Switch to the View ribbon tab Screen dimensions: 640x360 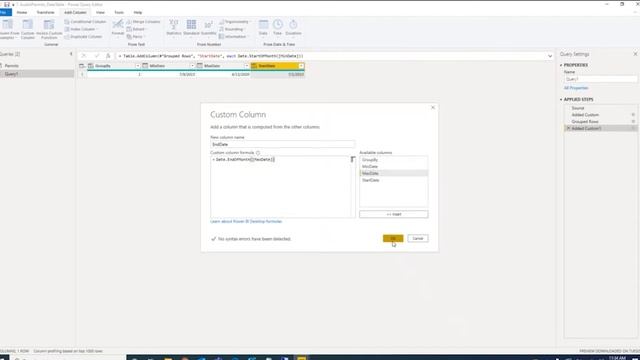coord(100,12)
